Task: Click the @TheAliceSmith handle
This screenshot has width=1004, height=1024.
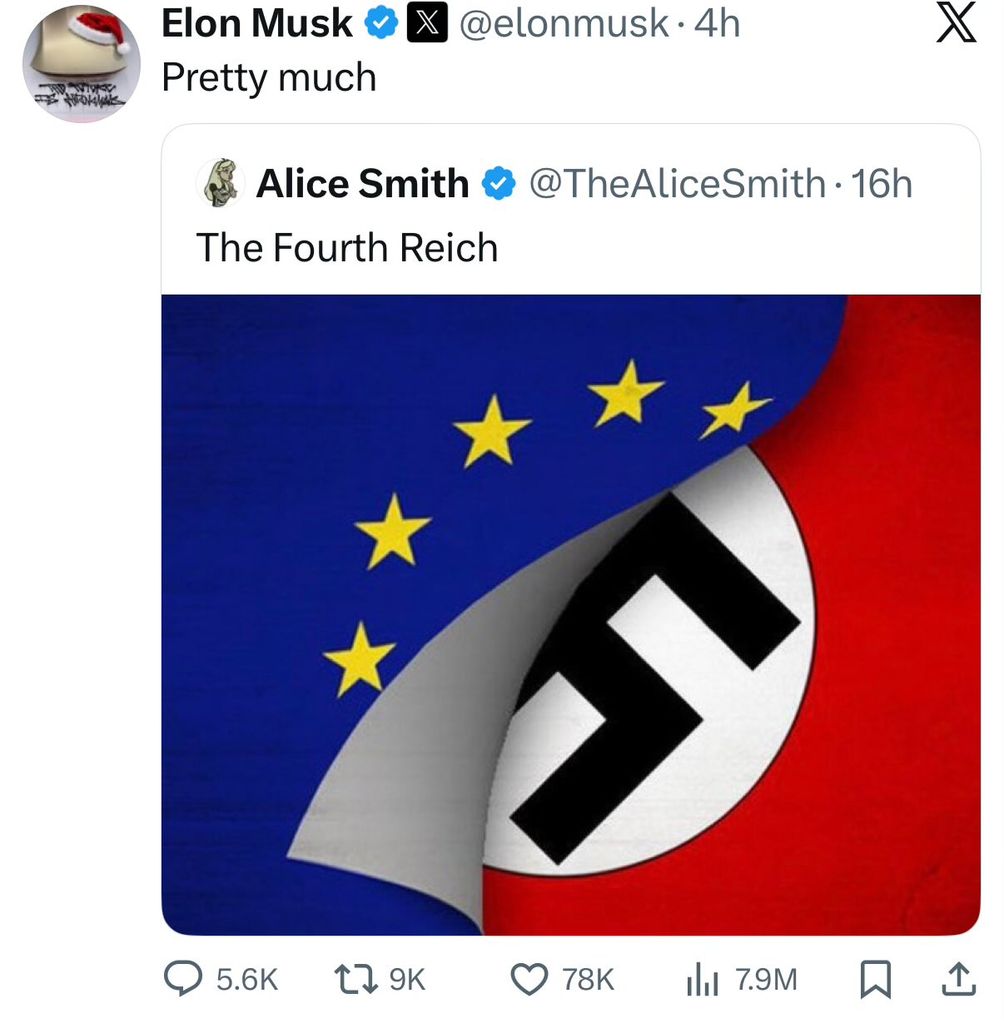Action: point(676,184)
